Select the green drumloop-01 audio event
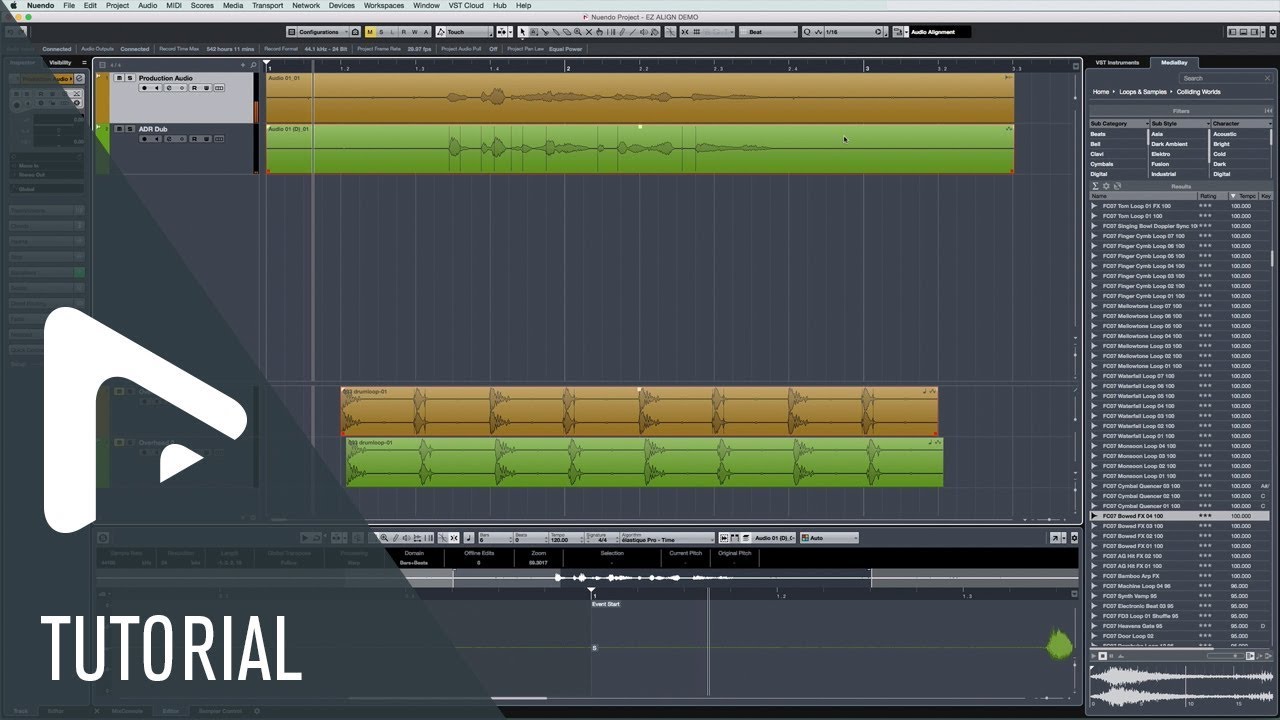Image resolution: width=1280 pixels, height=720 pixels. click(x=645, y=462)
